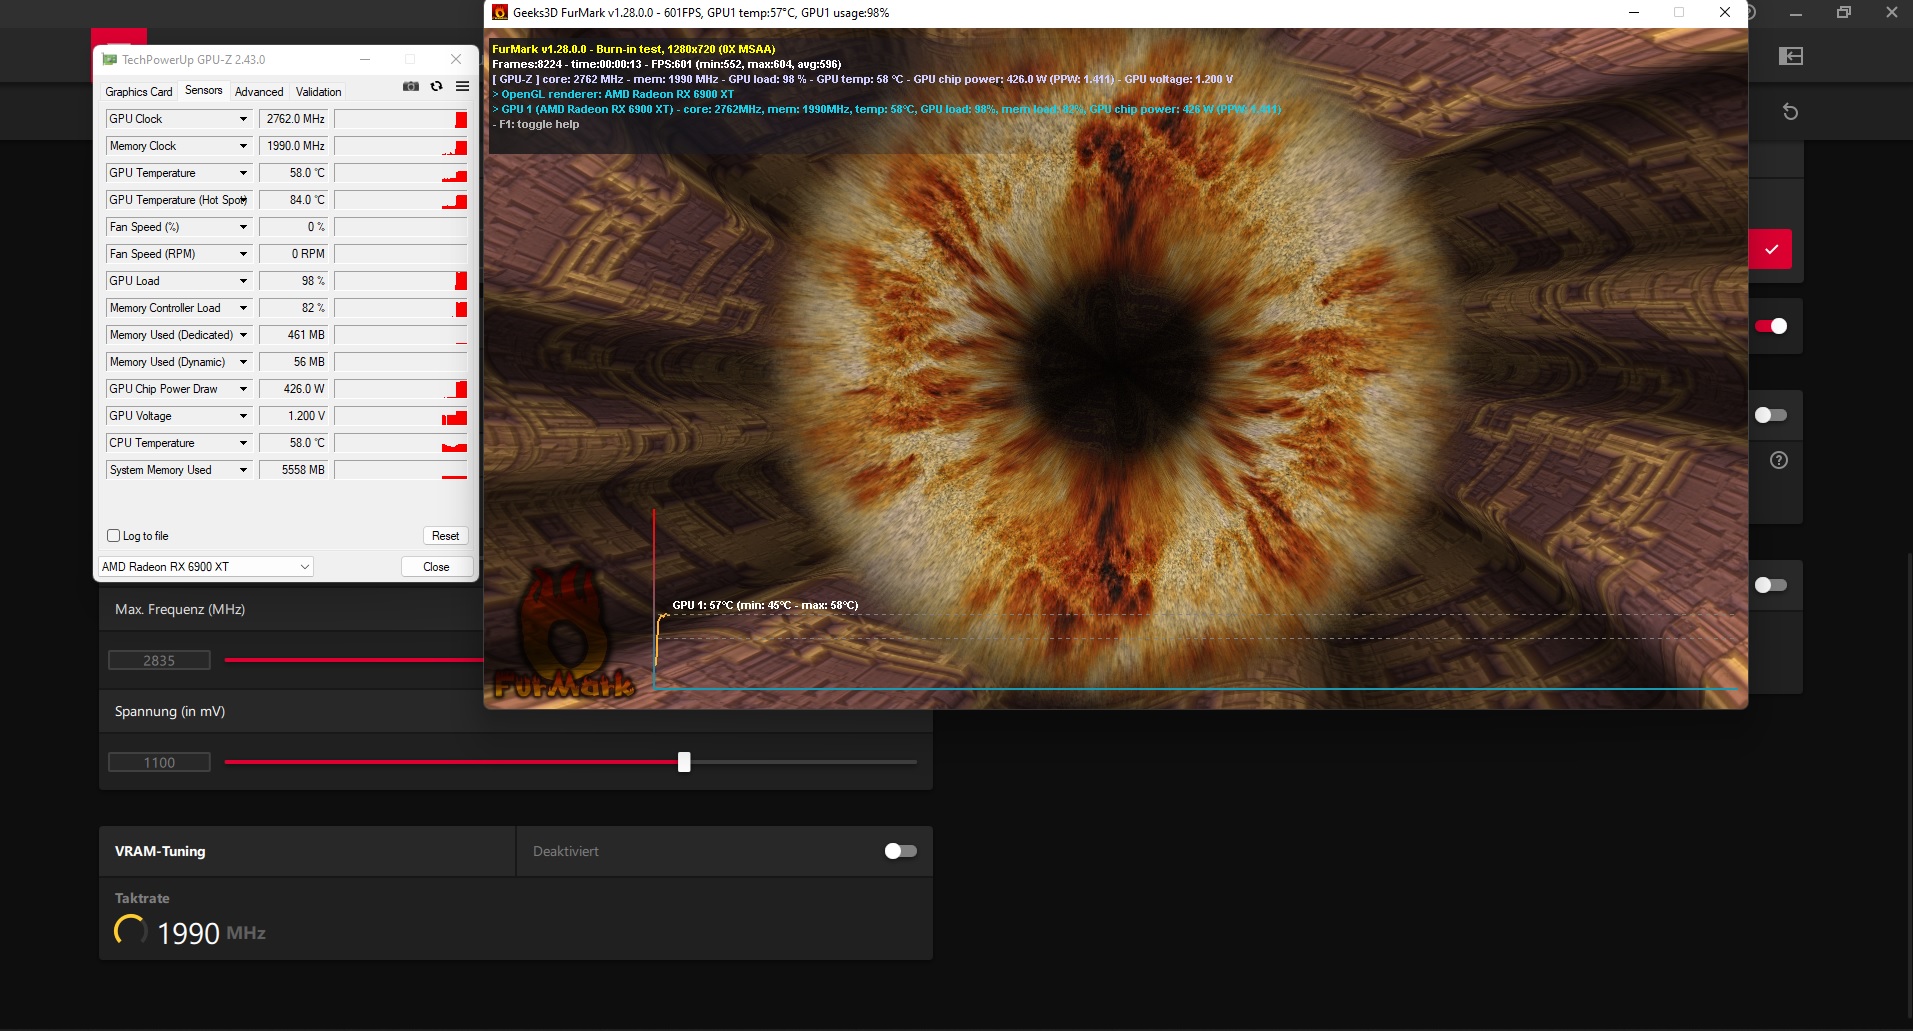1913x1031 pixels.
Task: Turn off the red enabled toggle at right
Action: pyautogui.click(x=1771, y=326)
